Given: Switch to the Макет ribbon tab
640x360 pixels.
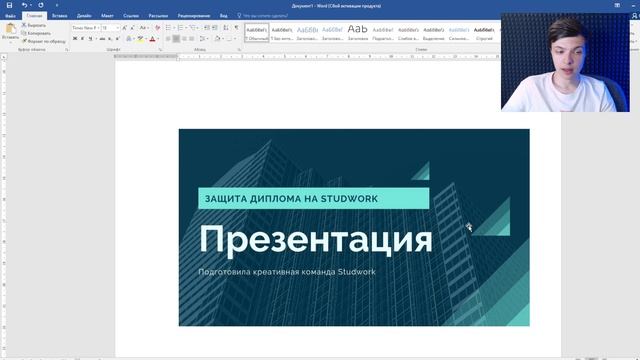Looking at the screenshot, I should [x=107, y=16].
